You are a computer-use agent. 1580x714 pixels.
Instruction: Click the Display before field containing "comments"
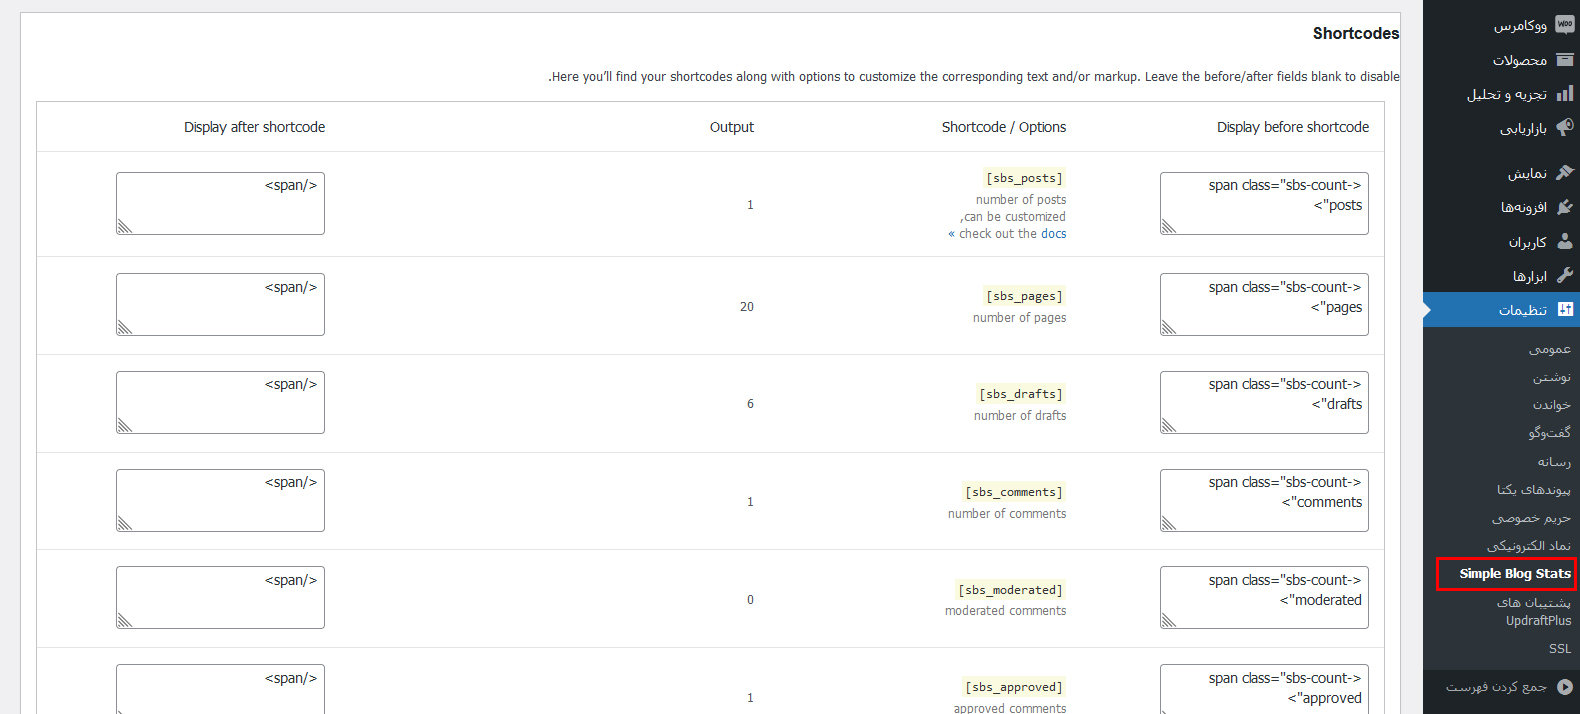pyautogui.click(x=1264, y=500)
